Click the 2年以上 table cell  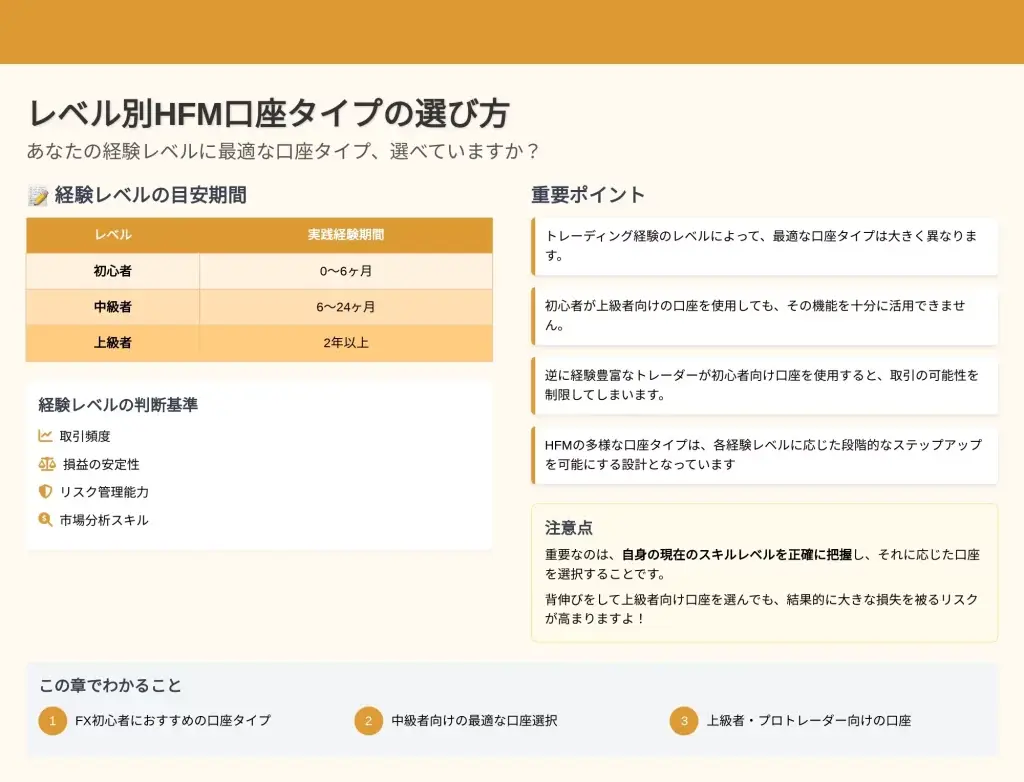(346, 343)
